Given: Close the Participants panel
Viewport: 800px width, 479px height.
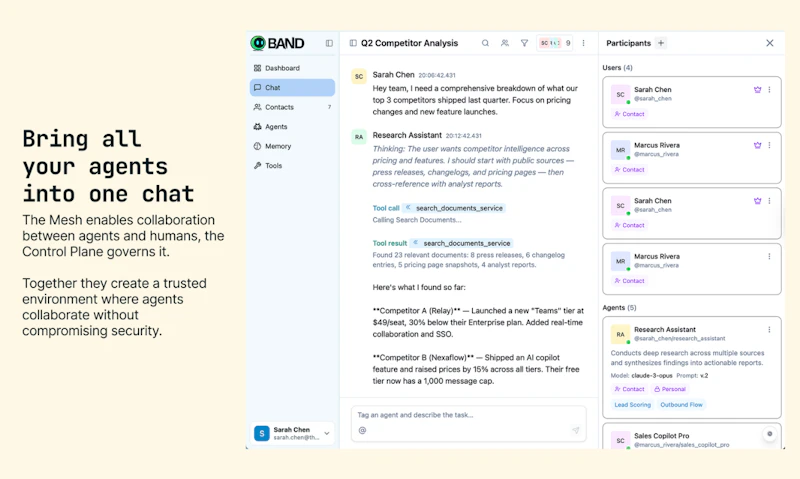Looking at the screenshot, I should pyautogui.click(x=769, y=43).
